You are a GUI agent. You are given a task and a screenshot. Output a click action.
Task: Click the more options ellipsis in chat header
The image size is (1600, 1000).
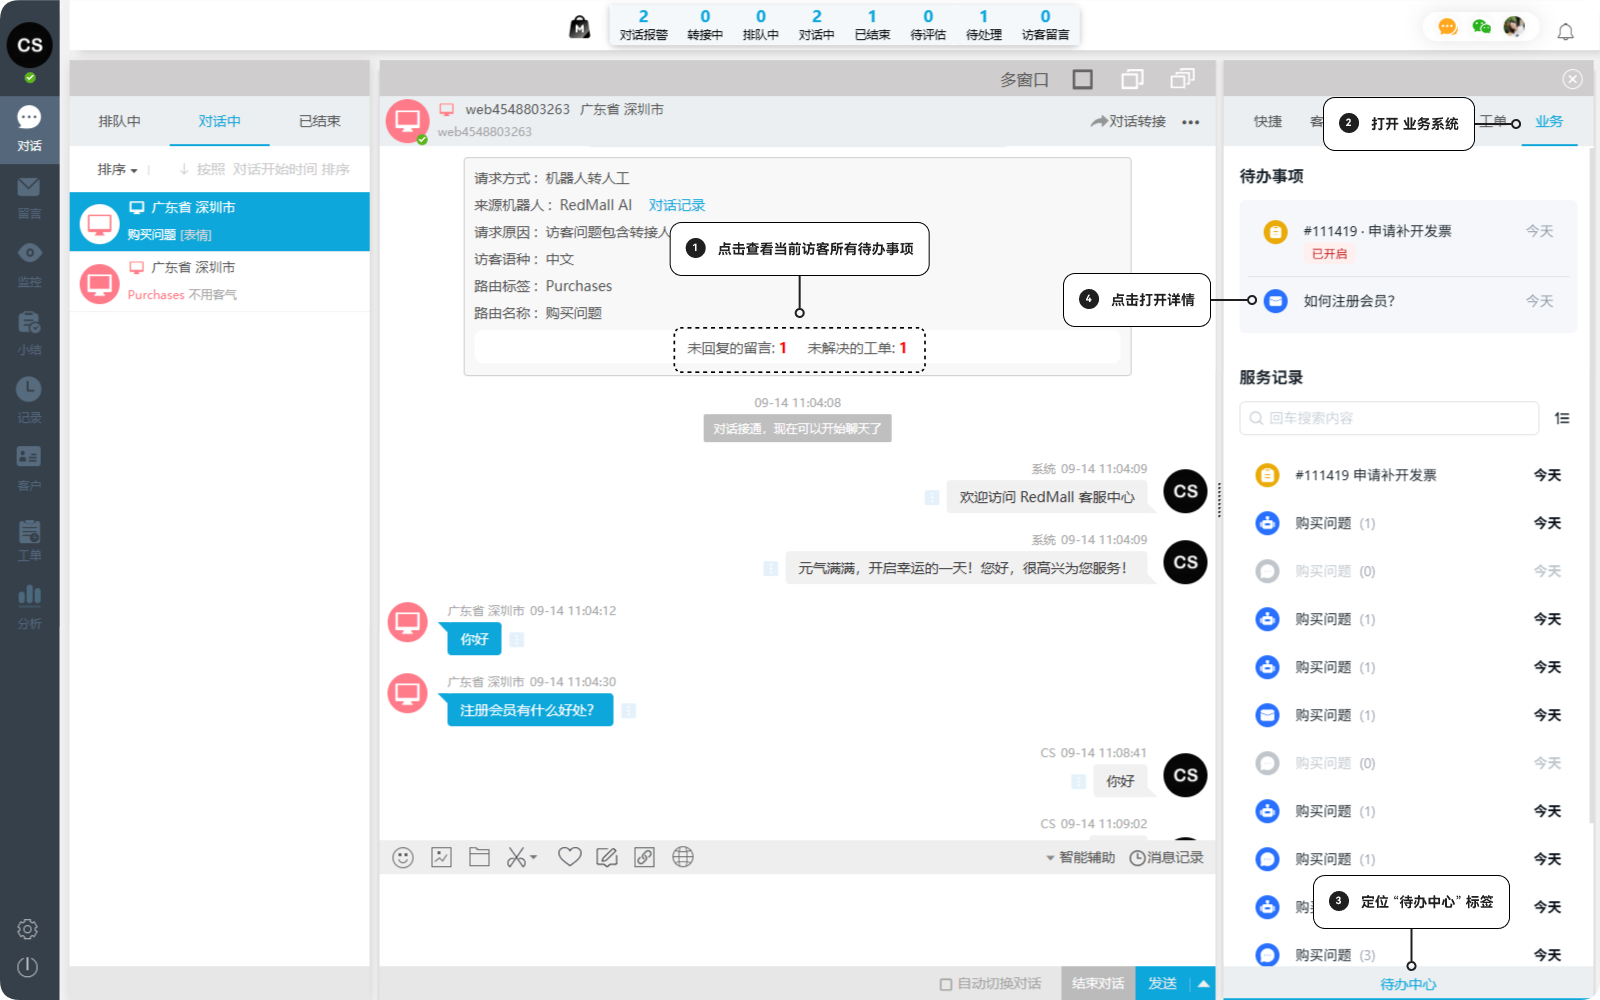pyautogui.click(x=1190, y=122)
